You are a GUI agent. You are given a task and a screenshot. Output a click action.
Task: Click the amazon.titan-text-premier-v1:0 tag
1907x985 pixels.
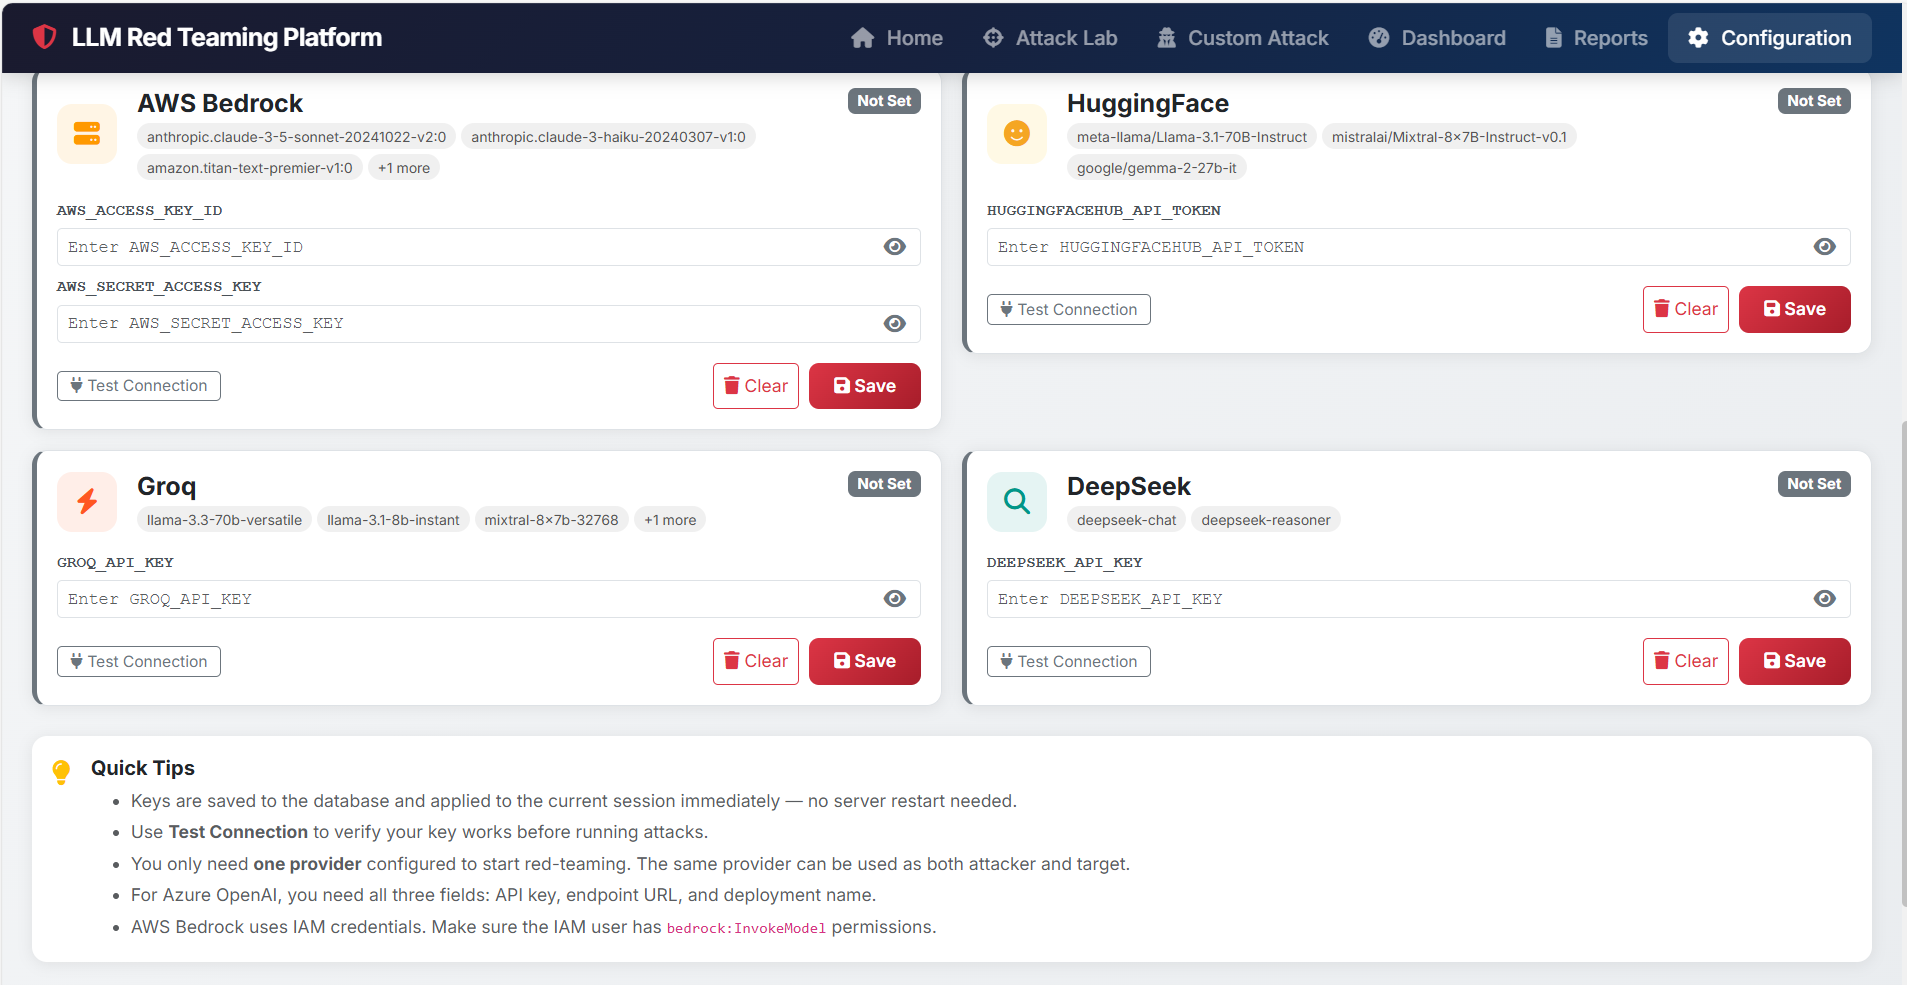tap(250, 168)
